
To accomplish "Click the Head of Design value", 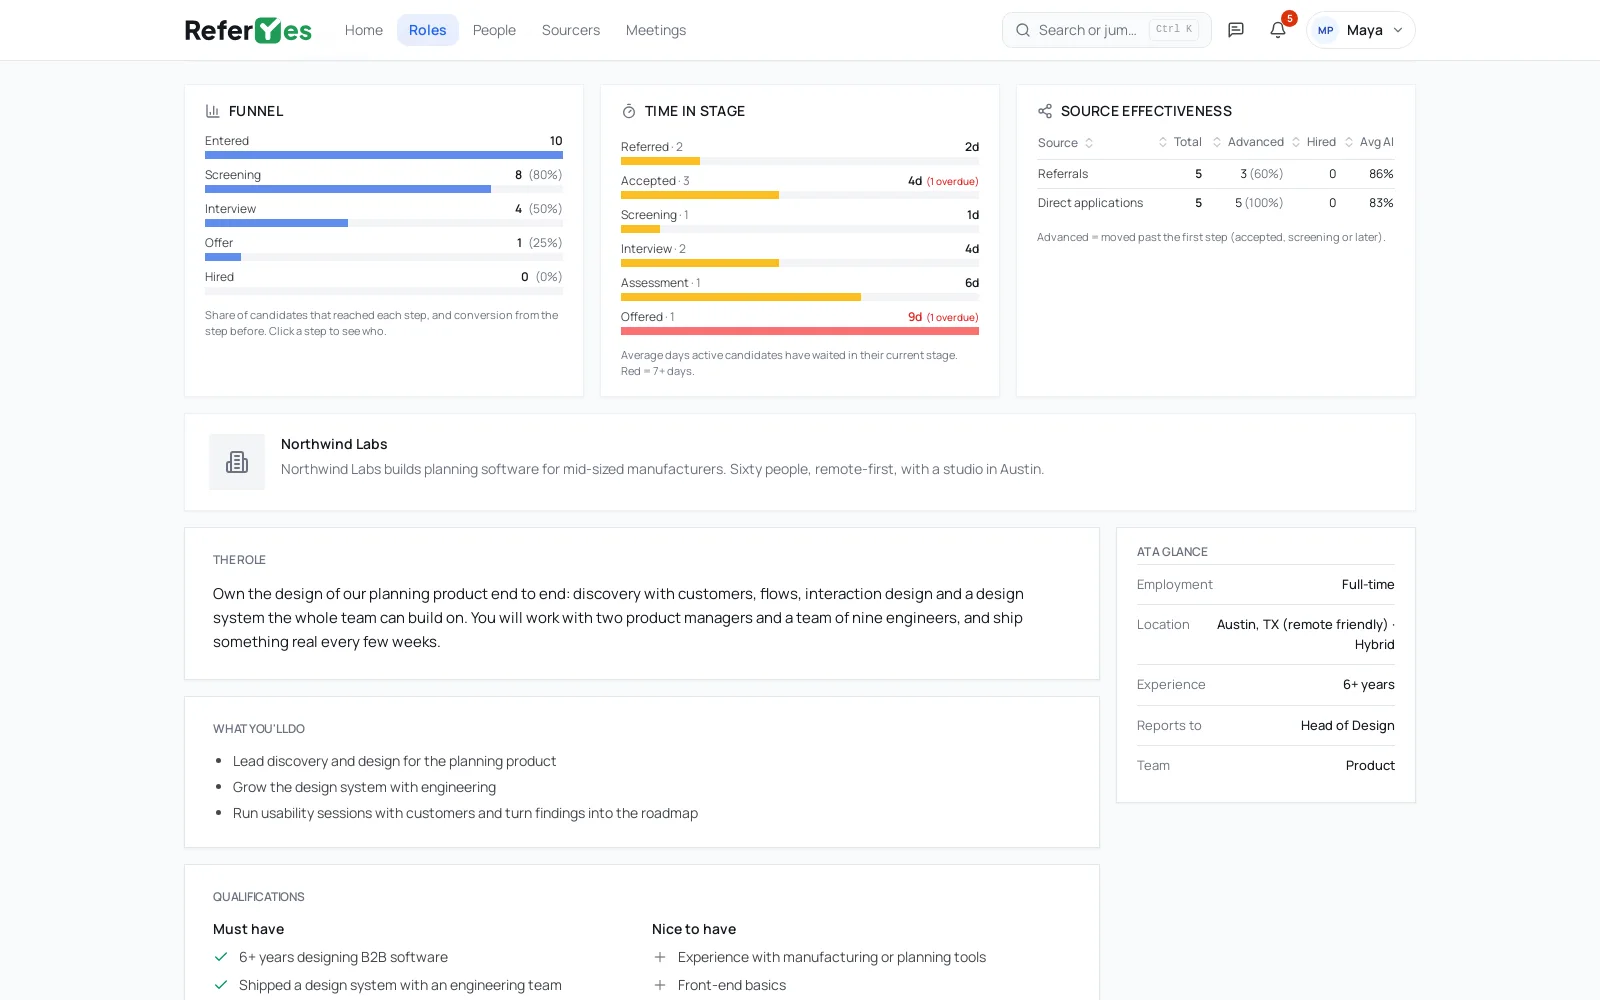I will (1348, 726).
